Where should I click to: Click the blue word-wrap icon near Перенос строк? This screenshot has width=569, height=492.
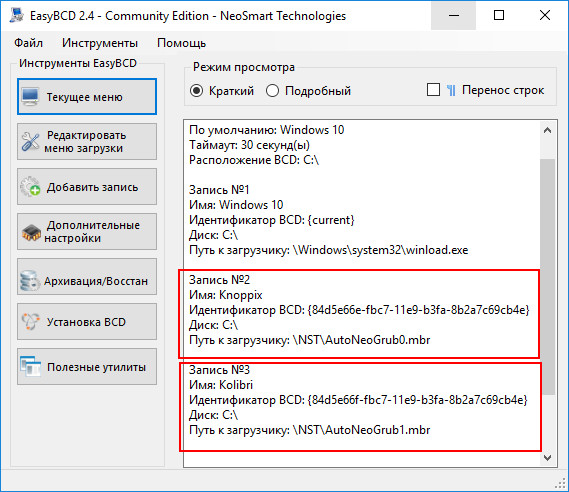(x=451, y=90)
